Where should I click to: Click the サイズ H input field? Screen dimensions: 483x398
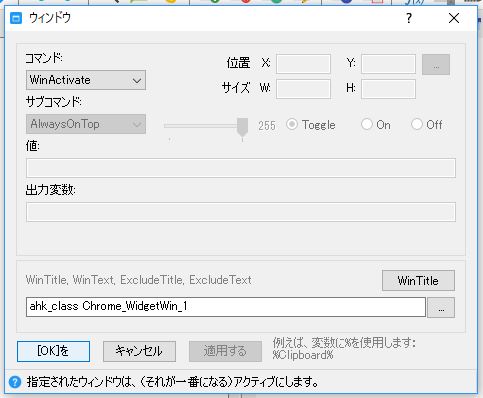coord(388,89)
